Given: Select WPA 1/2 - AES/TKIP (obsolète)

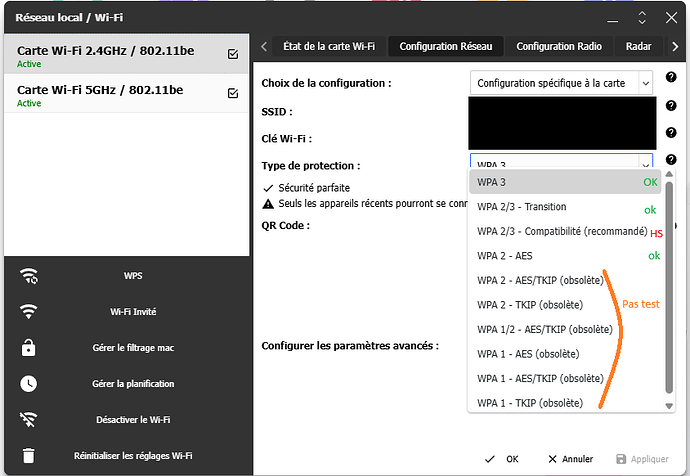Looking at the screenshot, I should 565,330.
